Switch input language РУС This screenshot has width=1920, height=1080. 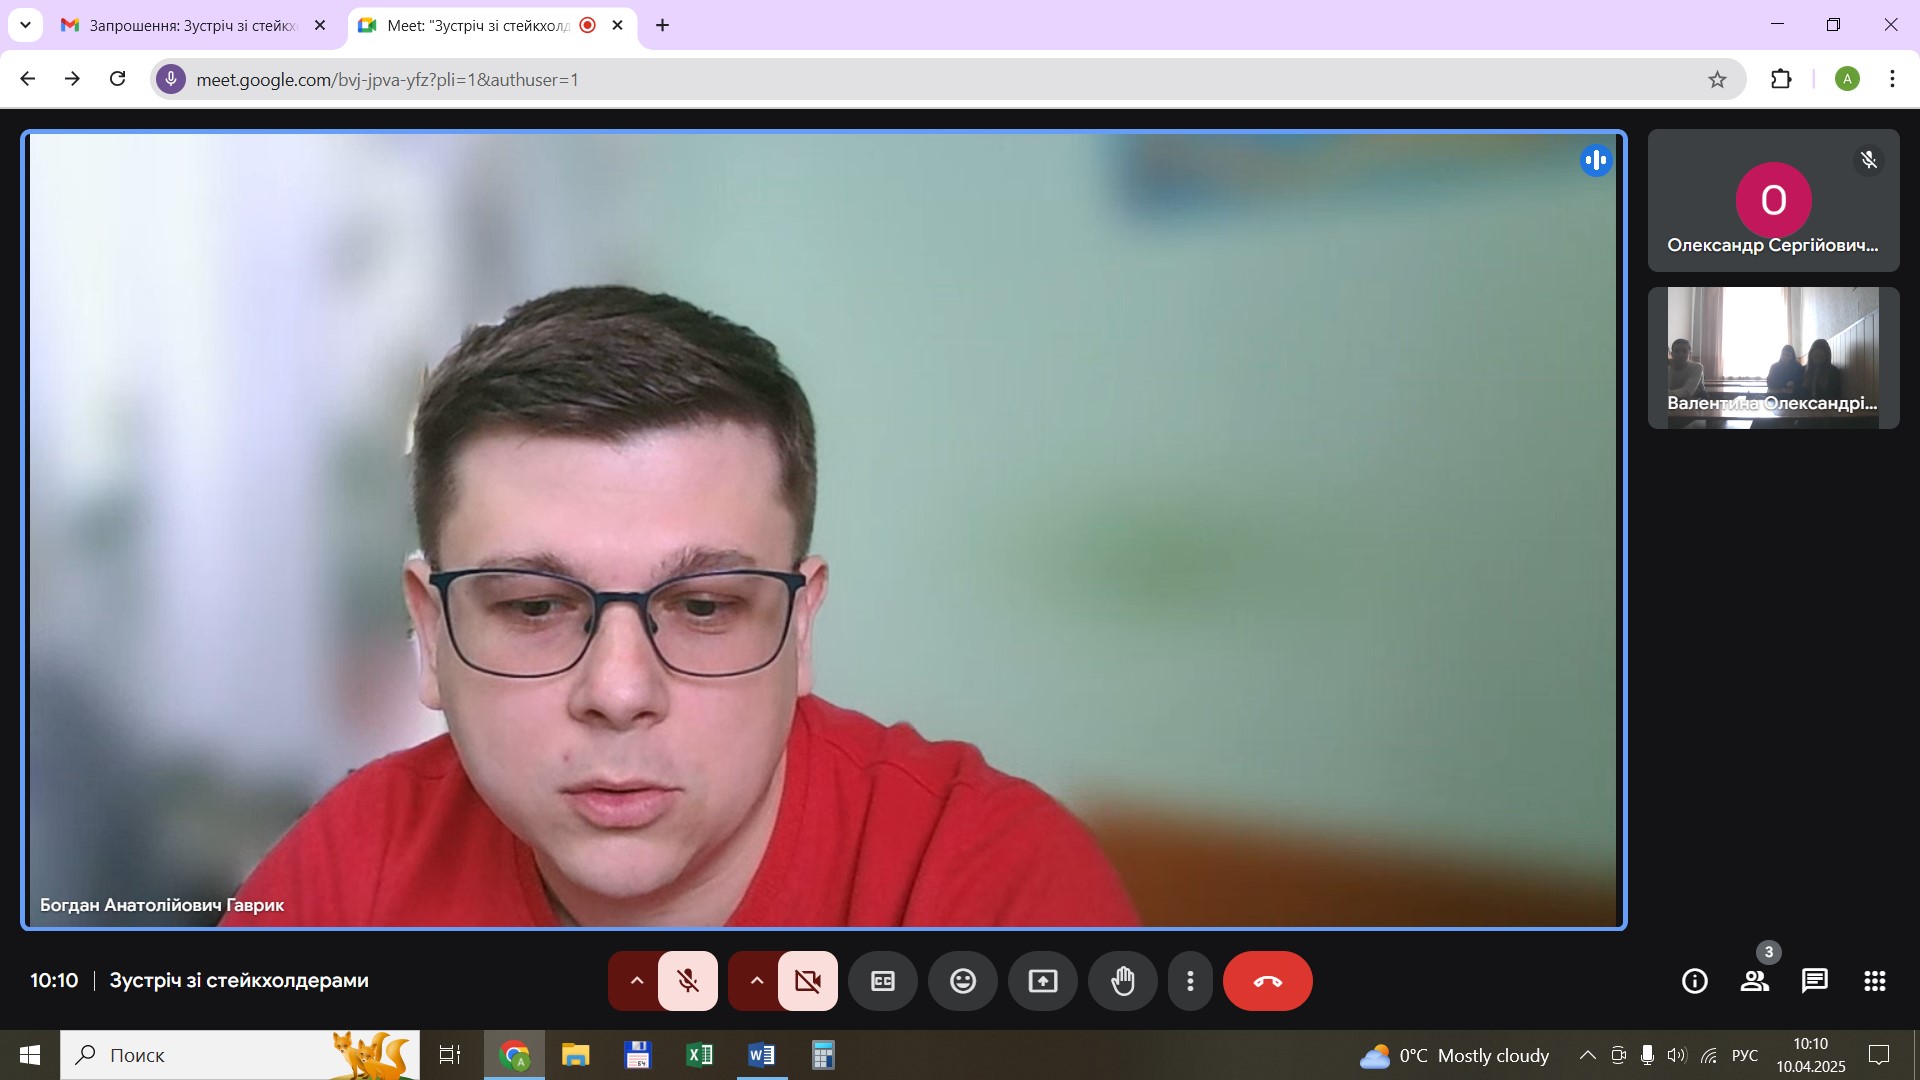(x=1745, y=1055)
